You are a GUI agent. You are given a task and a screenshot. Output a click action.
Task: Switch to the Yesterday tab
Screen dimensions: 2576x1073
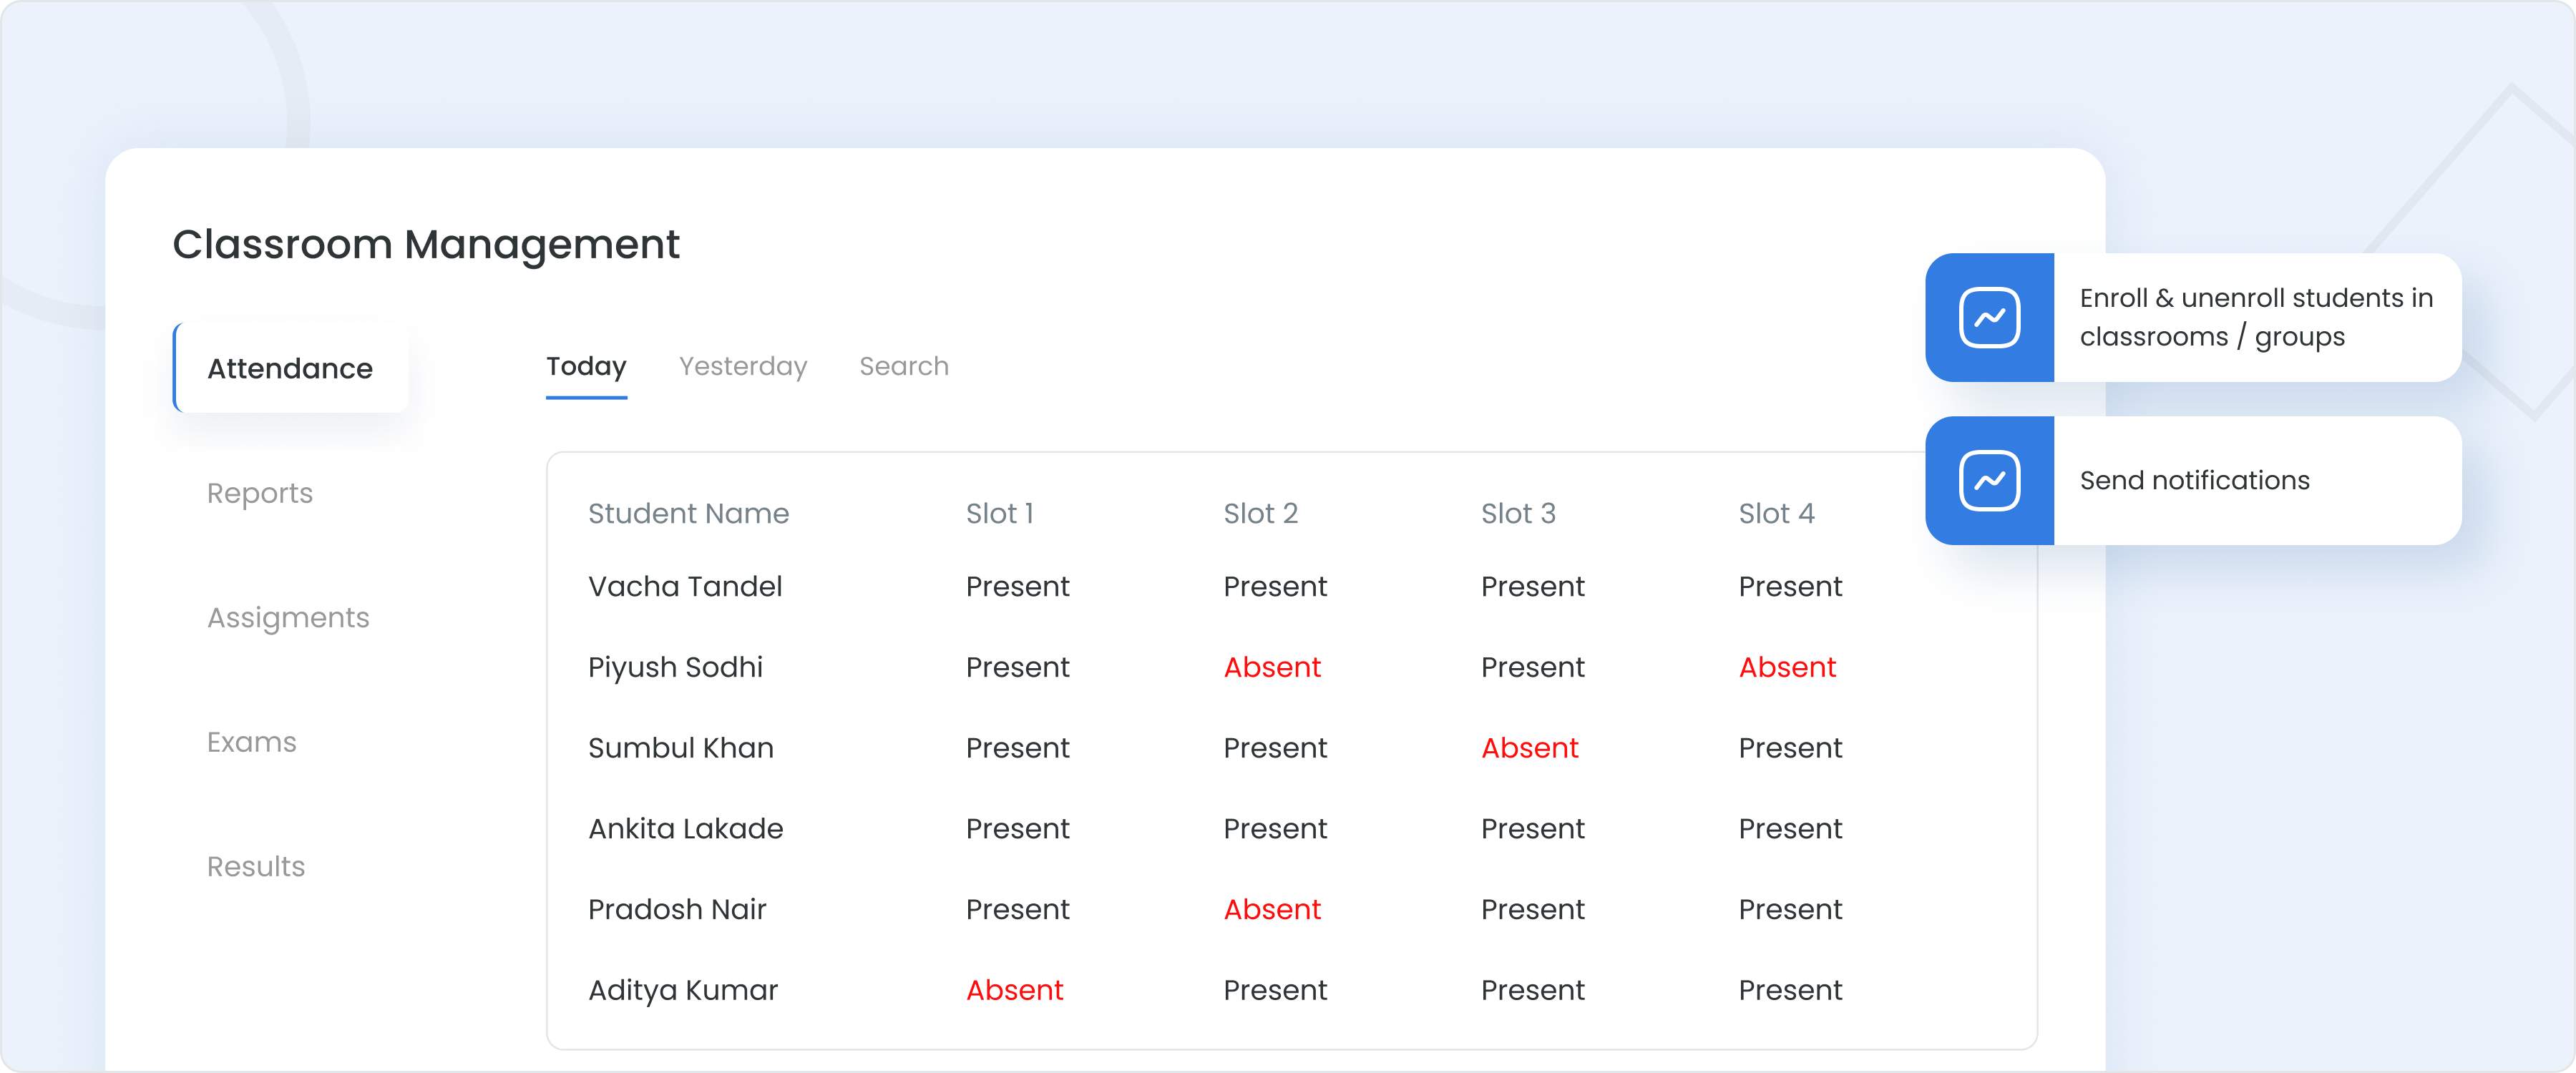[742, 366]
